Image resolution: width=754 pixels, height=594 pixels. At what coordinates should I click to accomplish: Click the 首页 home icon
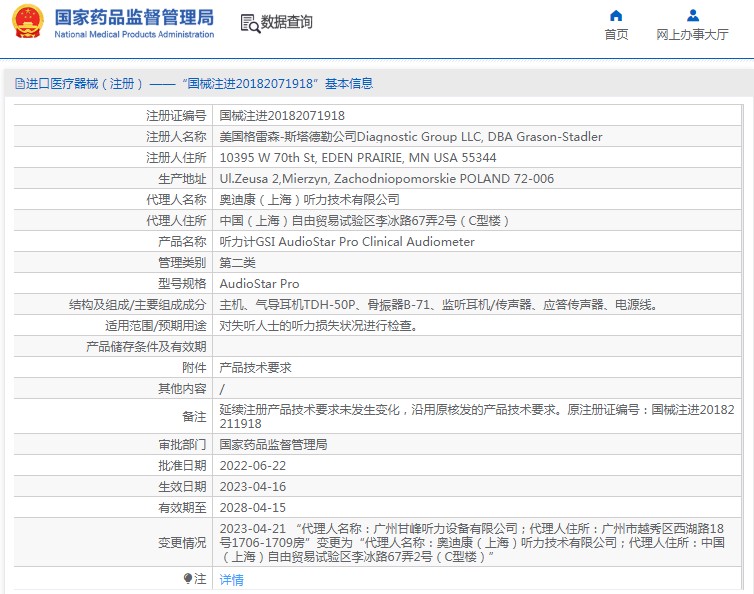coord(616,15)
